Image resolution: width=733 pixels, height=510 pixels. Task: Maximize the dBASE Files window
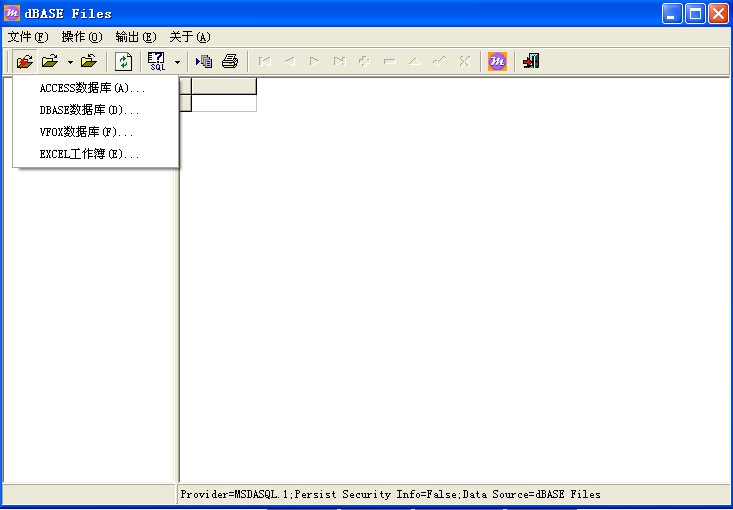coord(695,14)
